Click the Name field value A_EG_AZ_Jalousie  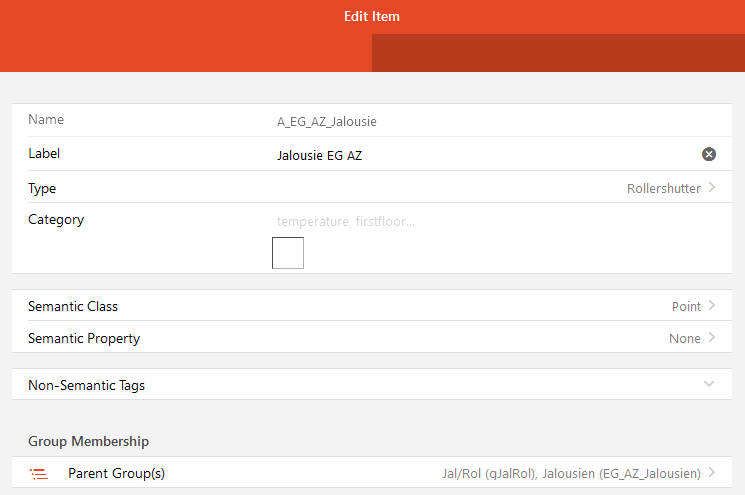(326, 122)
